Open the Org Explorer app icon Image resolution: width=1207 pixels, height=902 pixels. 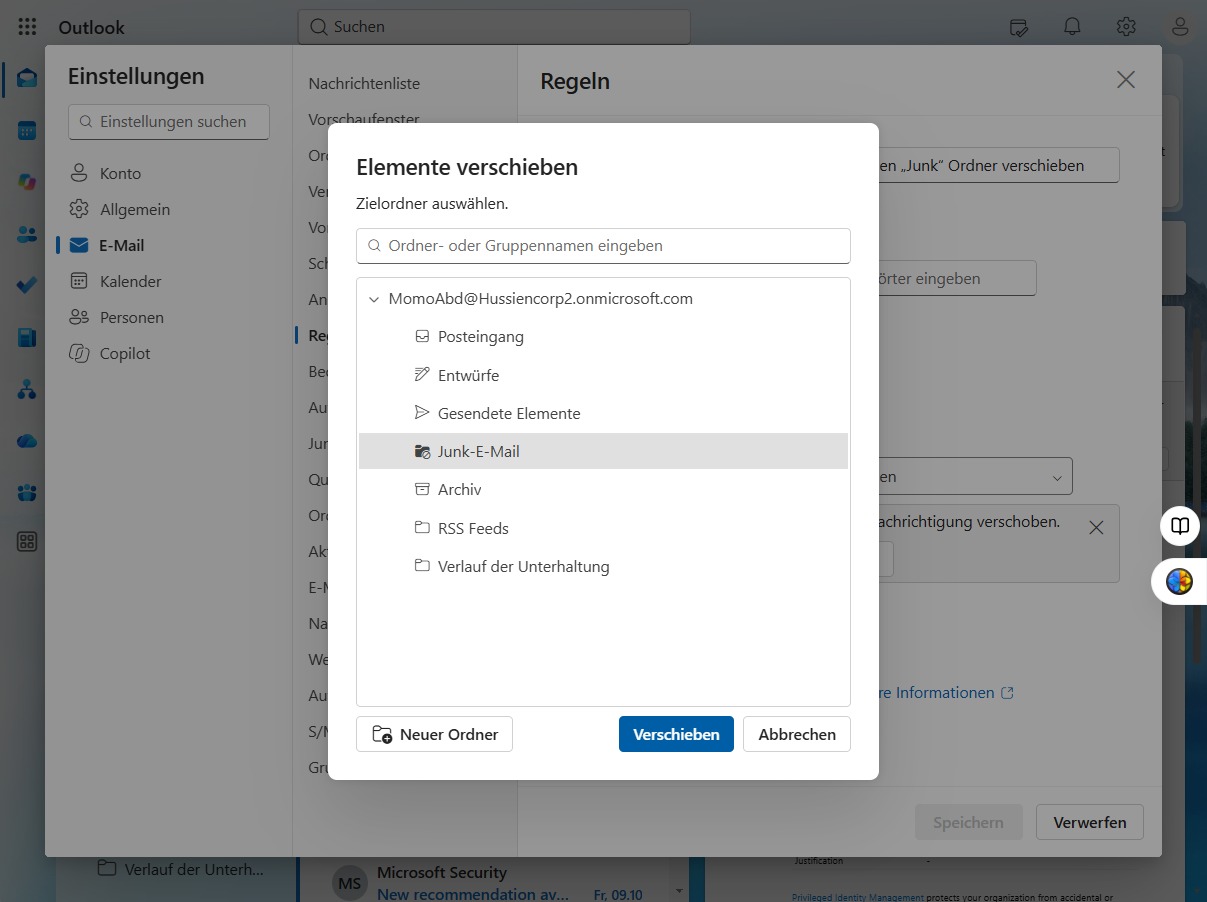pyautogui.click(x=27, y=390)
